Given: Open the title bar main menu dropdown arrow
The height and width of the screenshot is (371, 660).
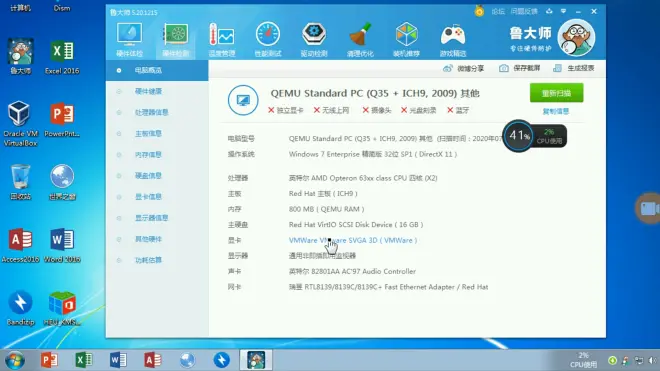Looking at the screenshot, I should coord(563,11).
